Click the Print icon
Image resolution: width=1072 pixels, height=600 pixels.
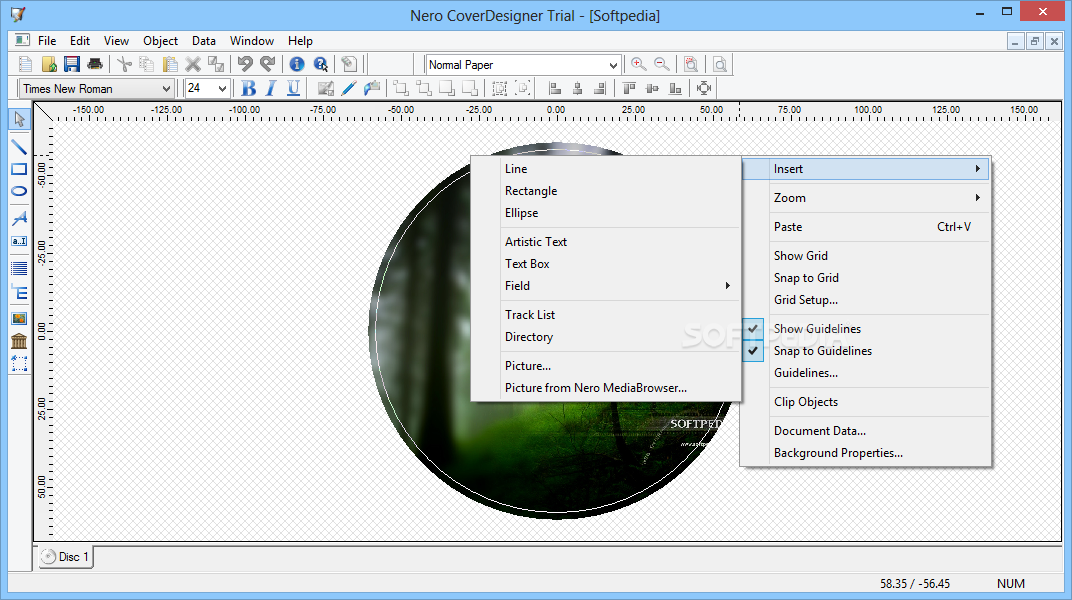click(x=95, y=64)
